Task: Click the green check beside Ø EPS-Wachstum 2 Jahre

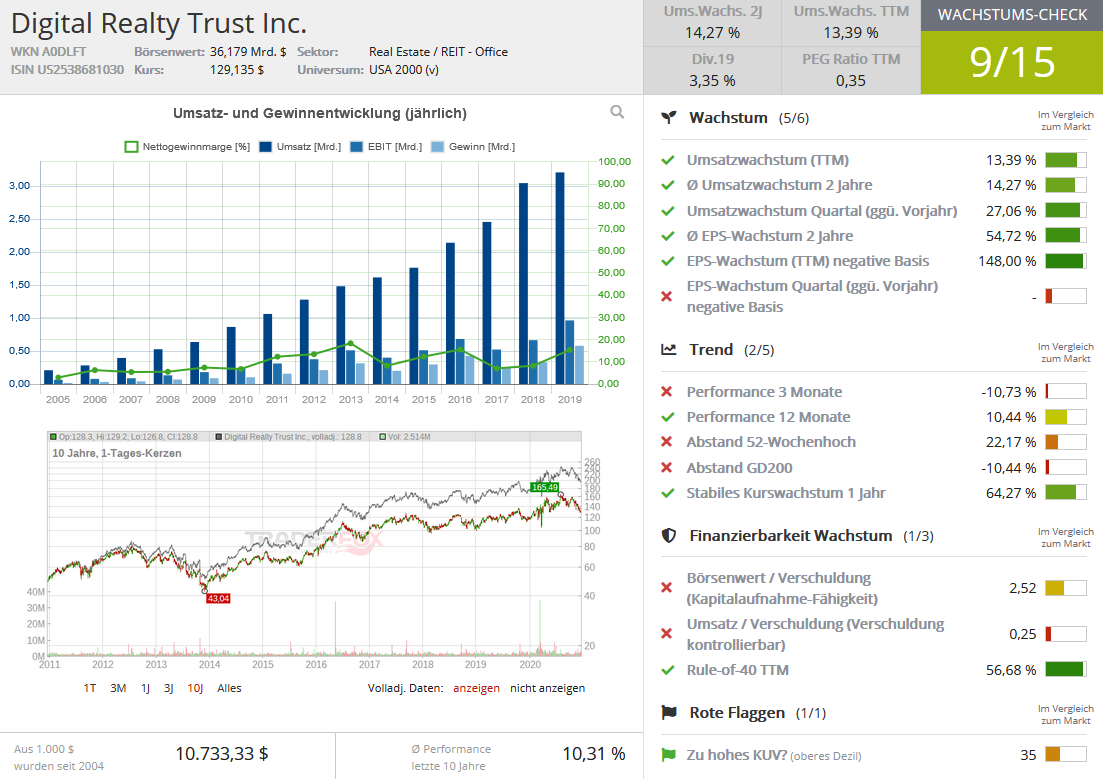Action: pos(668,236)
